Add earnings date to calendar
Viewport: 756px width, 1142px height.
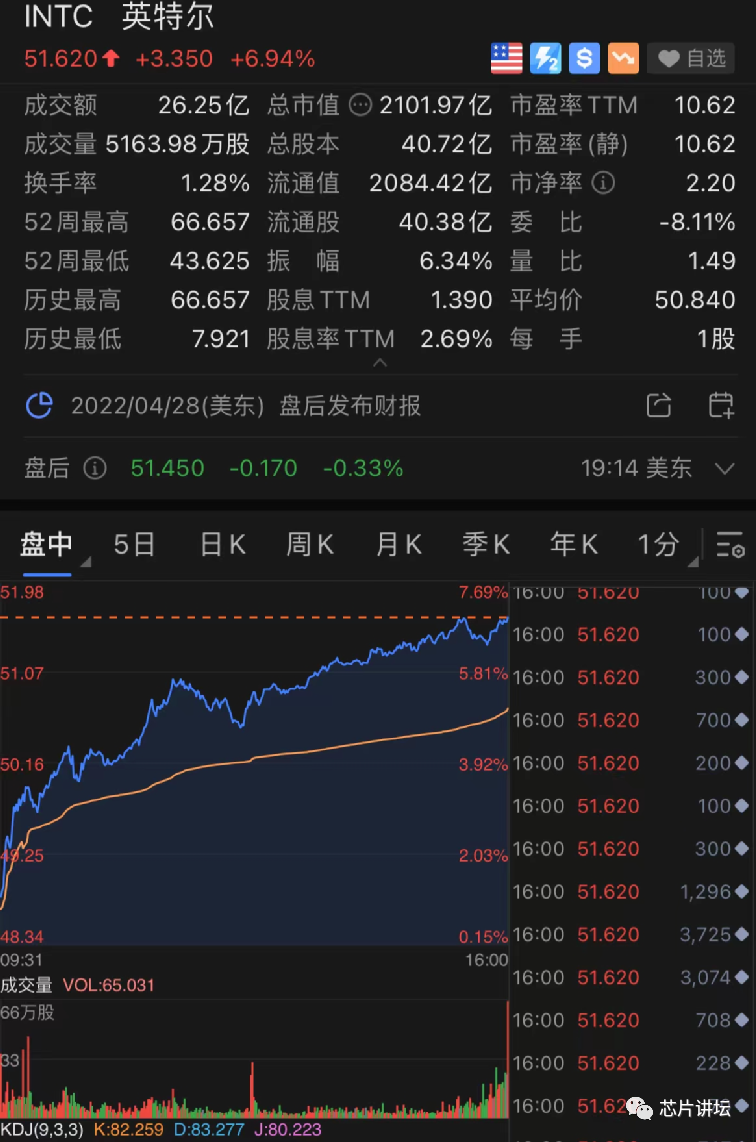[x=721, y=405]
